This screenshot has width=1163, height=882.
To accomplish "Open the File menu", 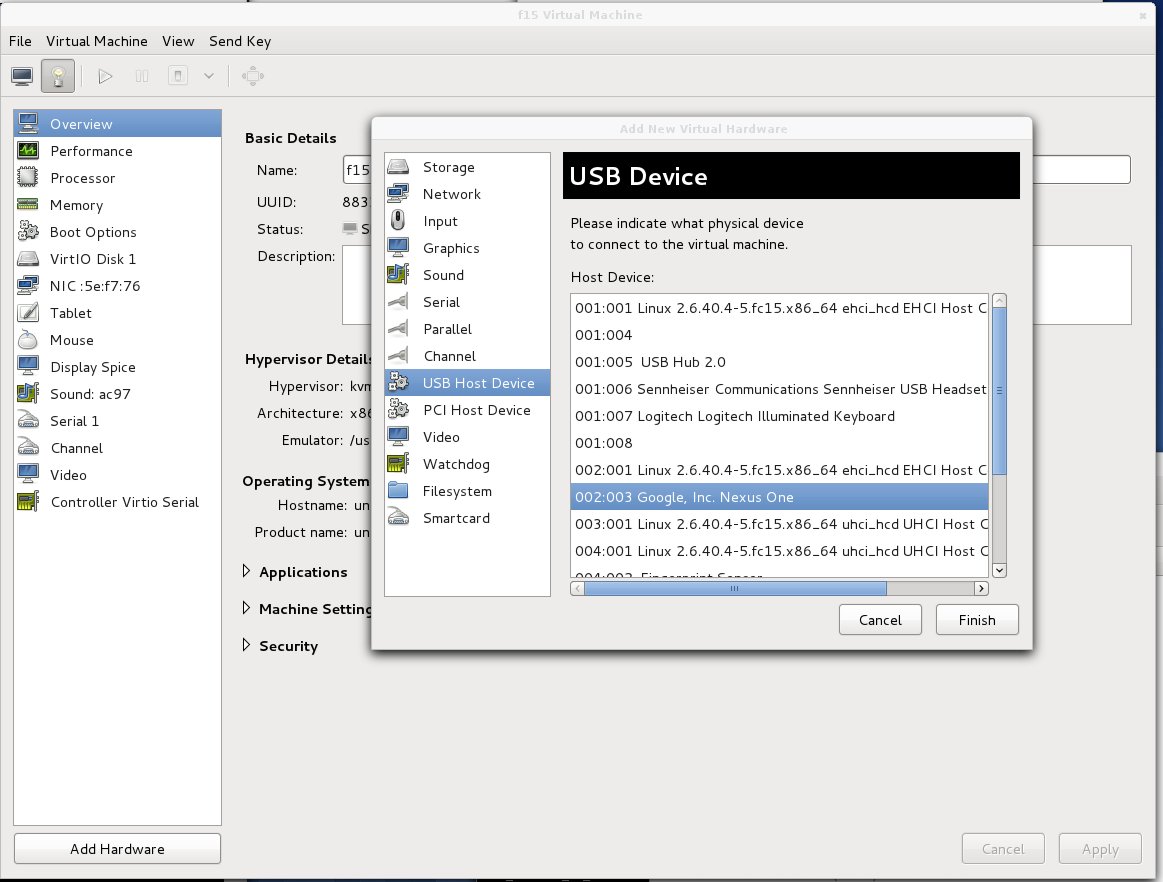I will point(20,42).
